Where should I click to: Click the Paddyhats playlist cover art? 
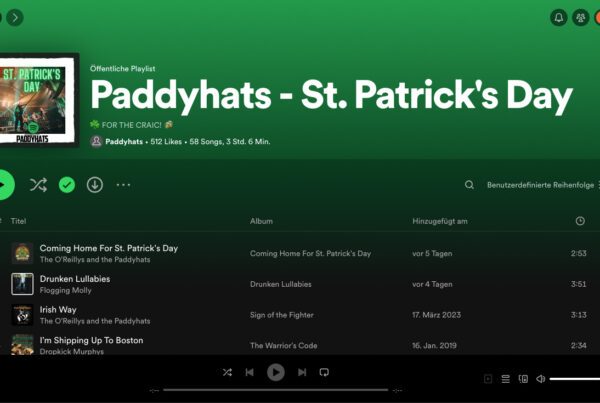pyautogui.click(x=37, y=100)
